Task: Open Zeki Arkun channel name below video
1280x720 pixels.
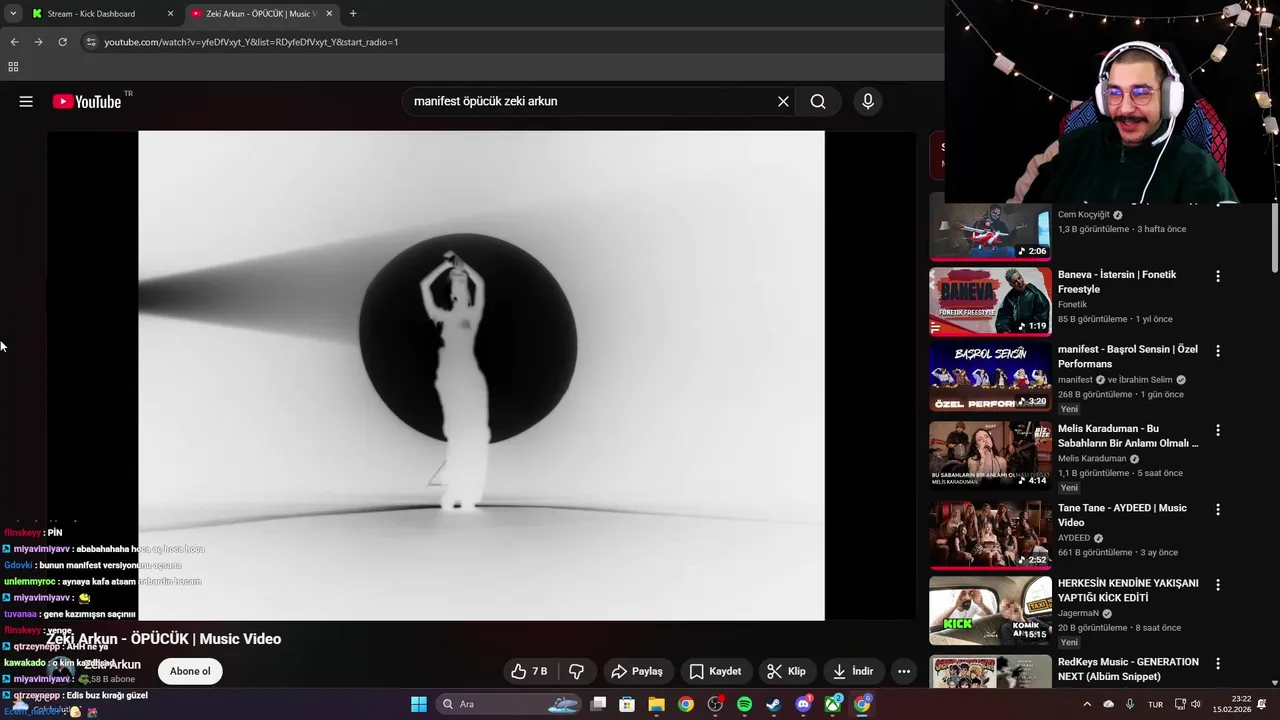Action: click(x=112, y=664)
